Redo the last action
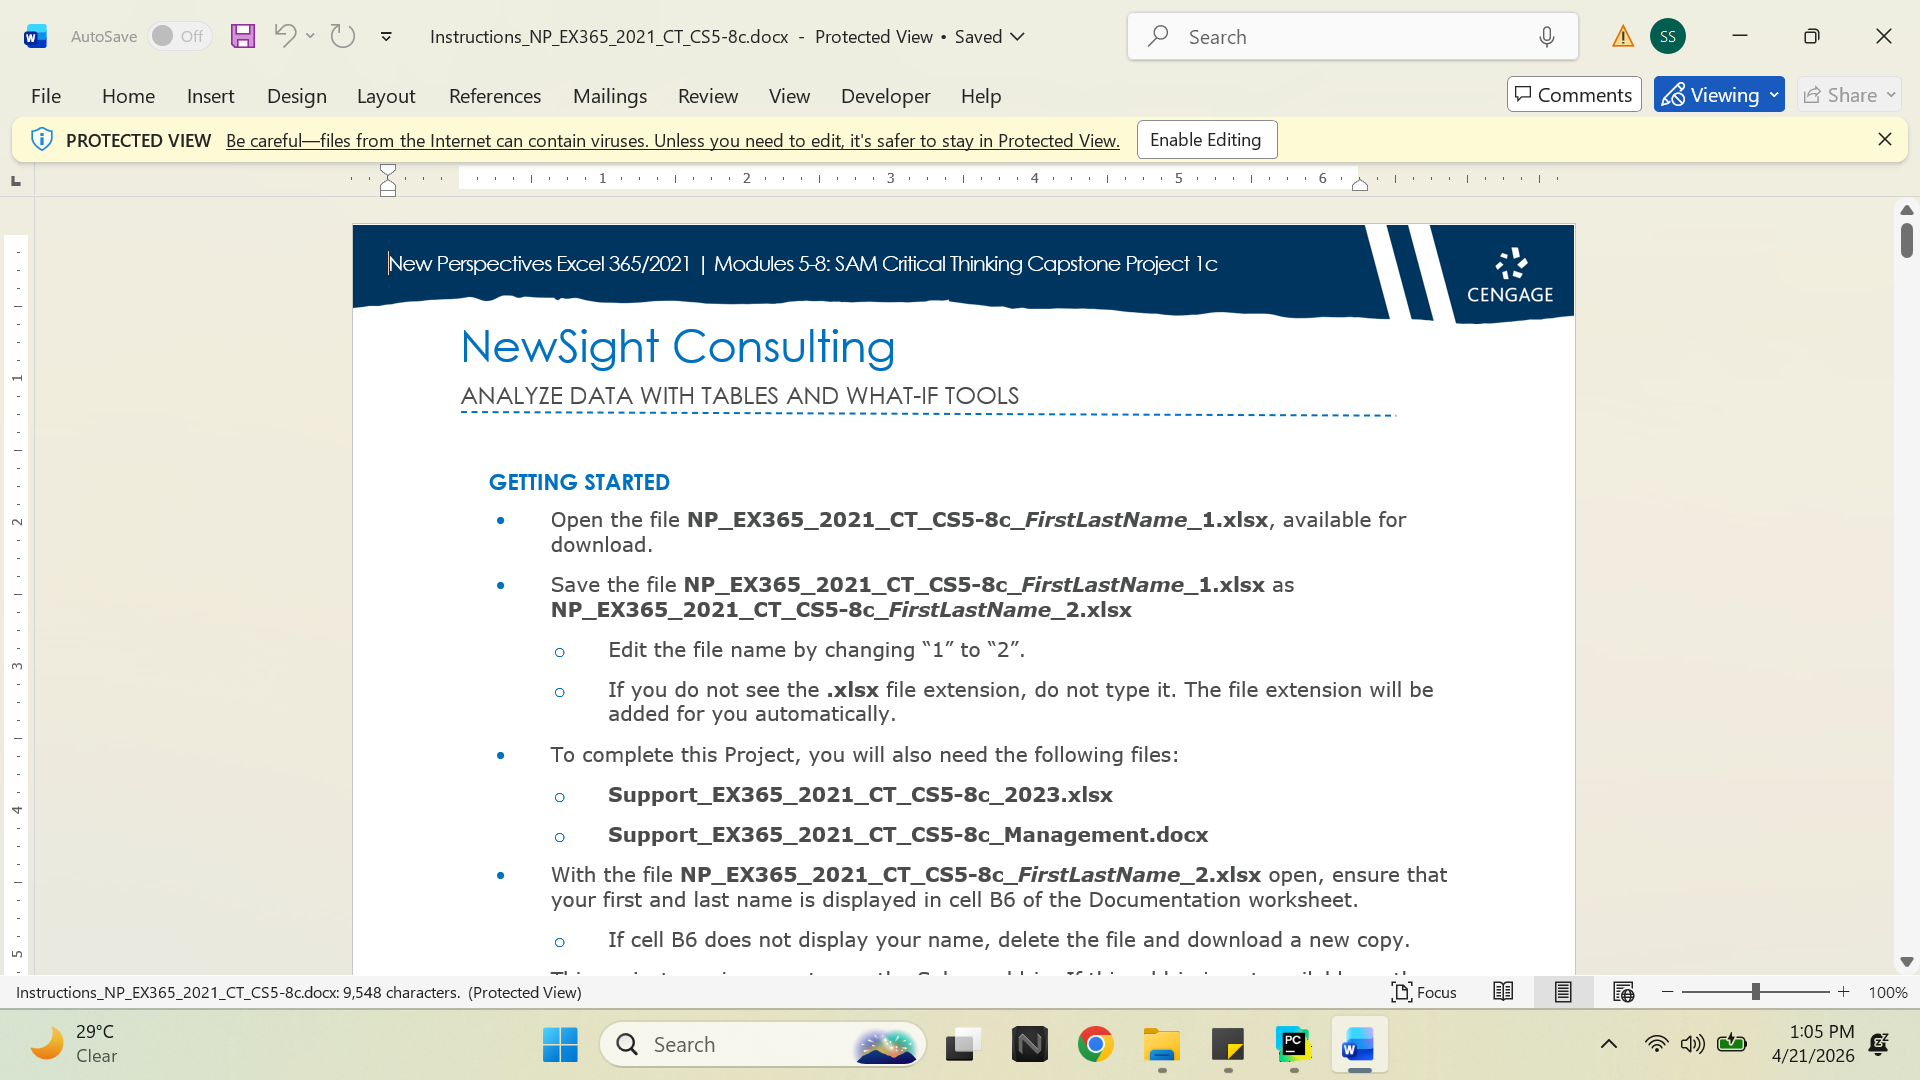Viewport: 1920px width, 1080px height. click(x=343, y=36)
